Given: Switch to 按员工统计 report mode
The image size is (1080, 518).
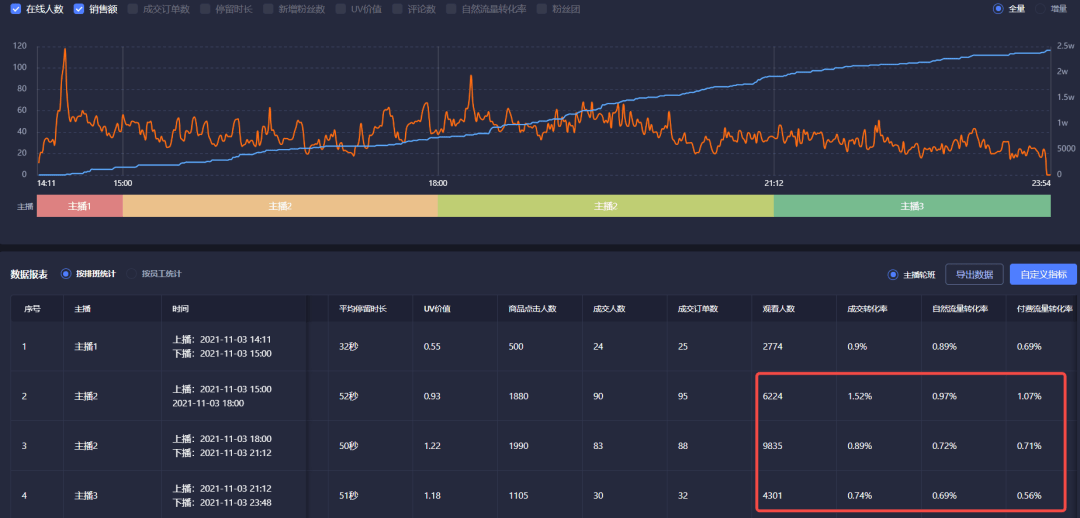Looking at the screenshot, I should click(x=132, y=273).
